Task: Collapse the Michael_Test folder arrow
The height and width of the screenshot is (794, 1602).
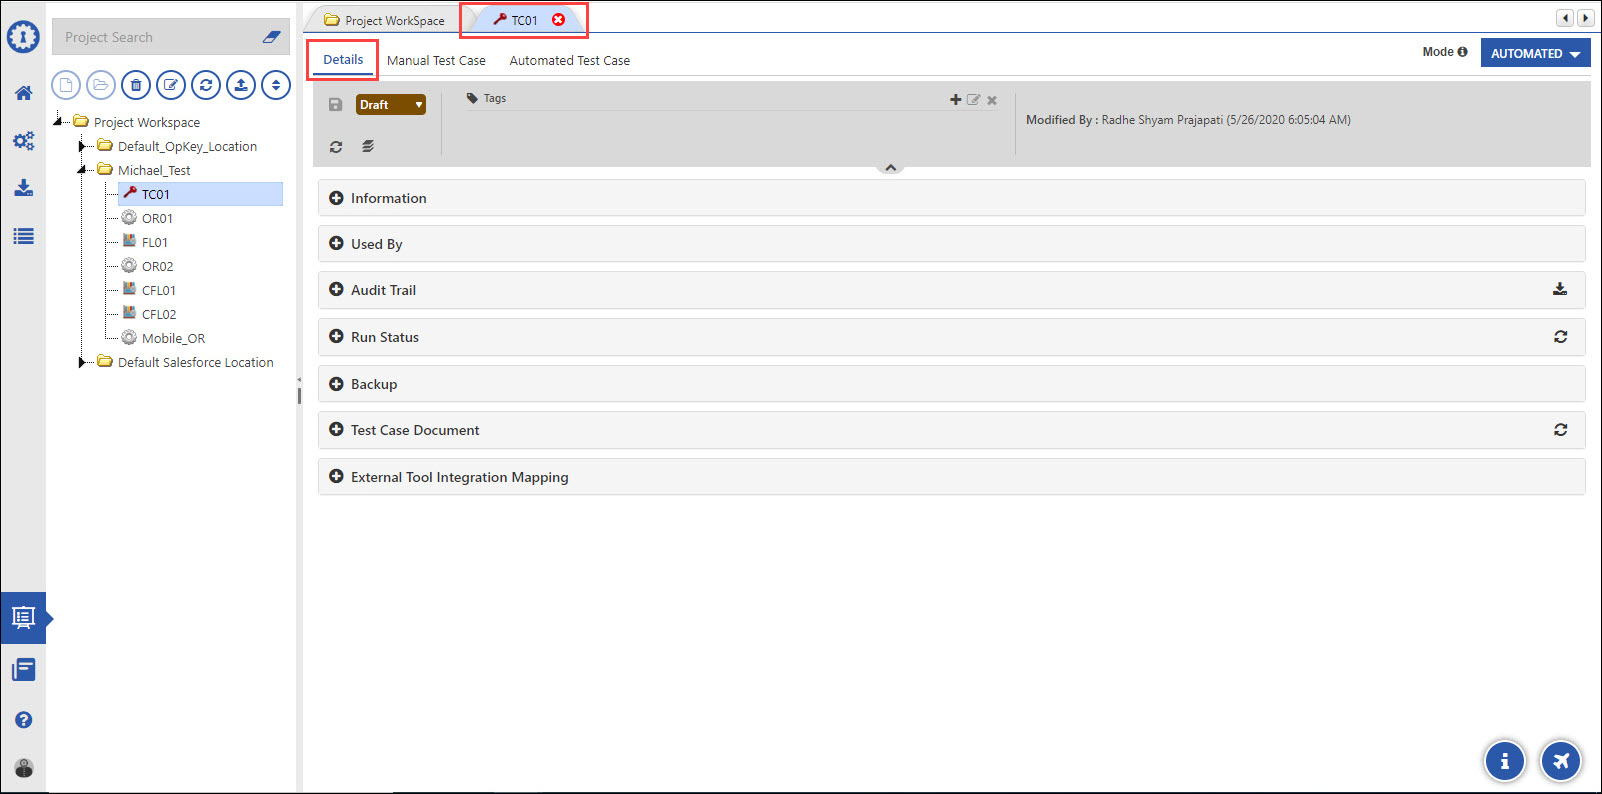Action: pos(82,170)
